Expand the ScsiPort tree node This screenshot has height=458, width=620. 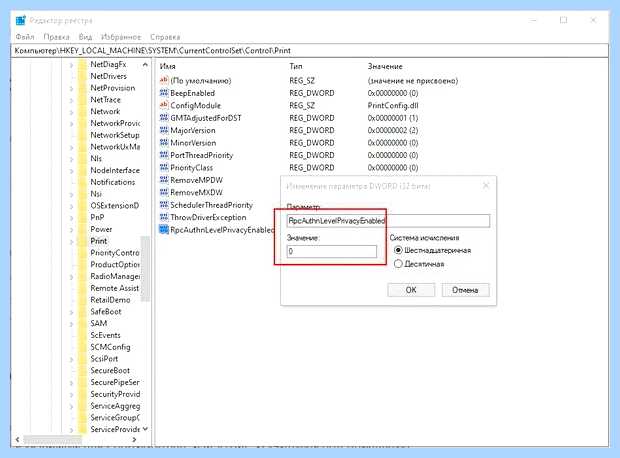click(x=71, y=359)
